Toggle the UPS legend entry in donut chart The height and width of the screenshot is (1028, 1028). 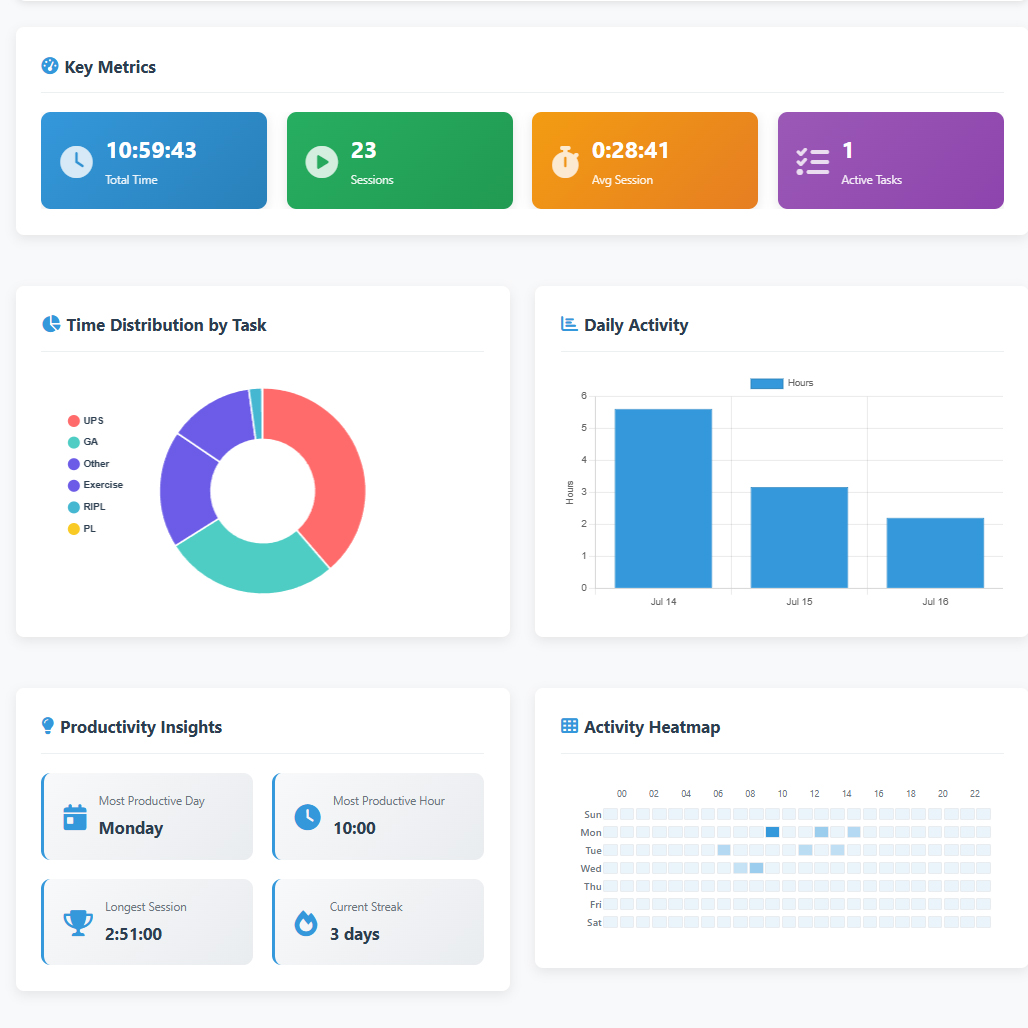pos(92,421)
